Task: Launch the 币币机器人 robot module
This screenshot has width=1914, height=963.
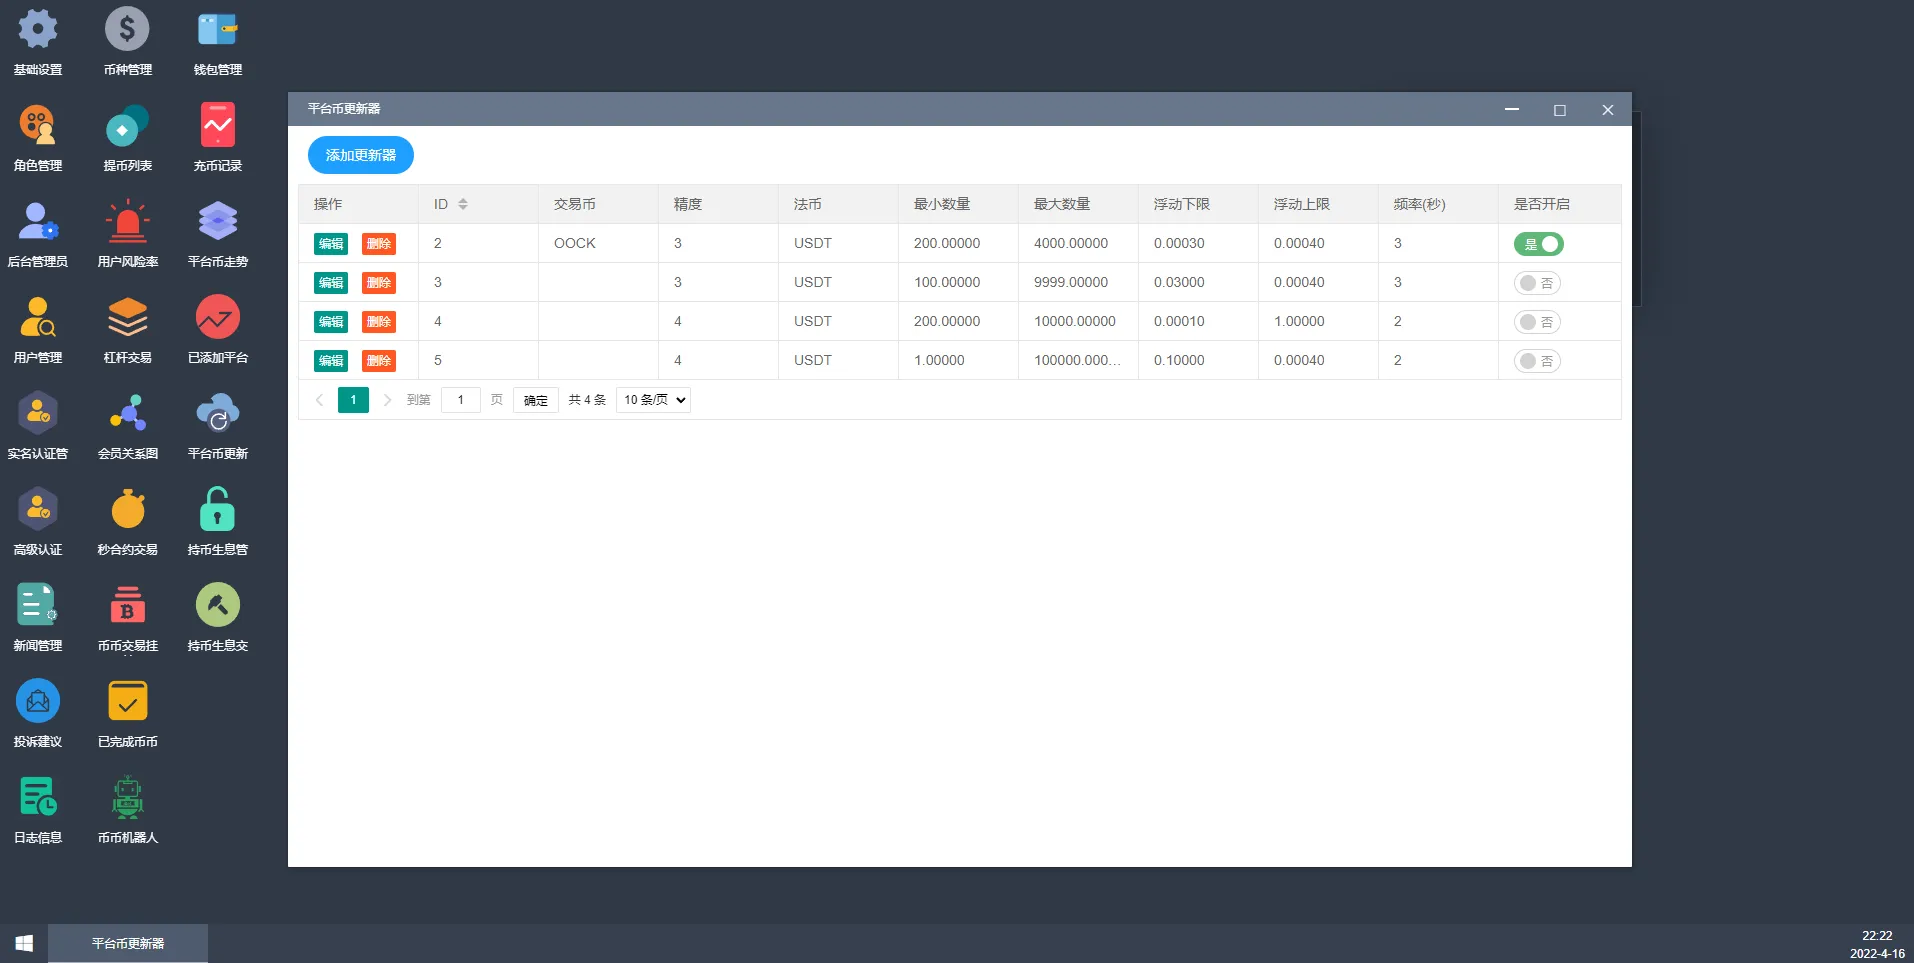Action: 127,808
